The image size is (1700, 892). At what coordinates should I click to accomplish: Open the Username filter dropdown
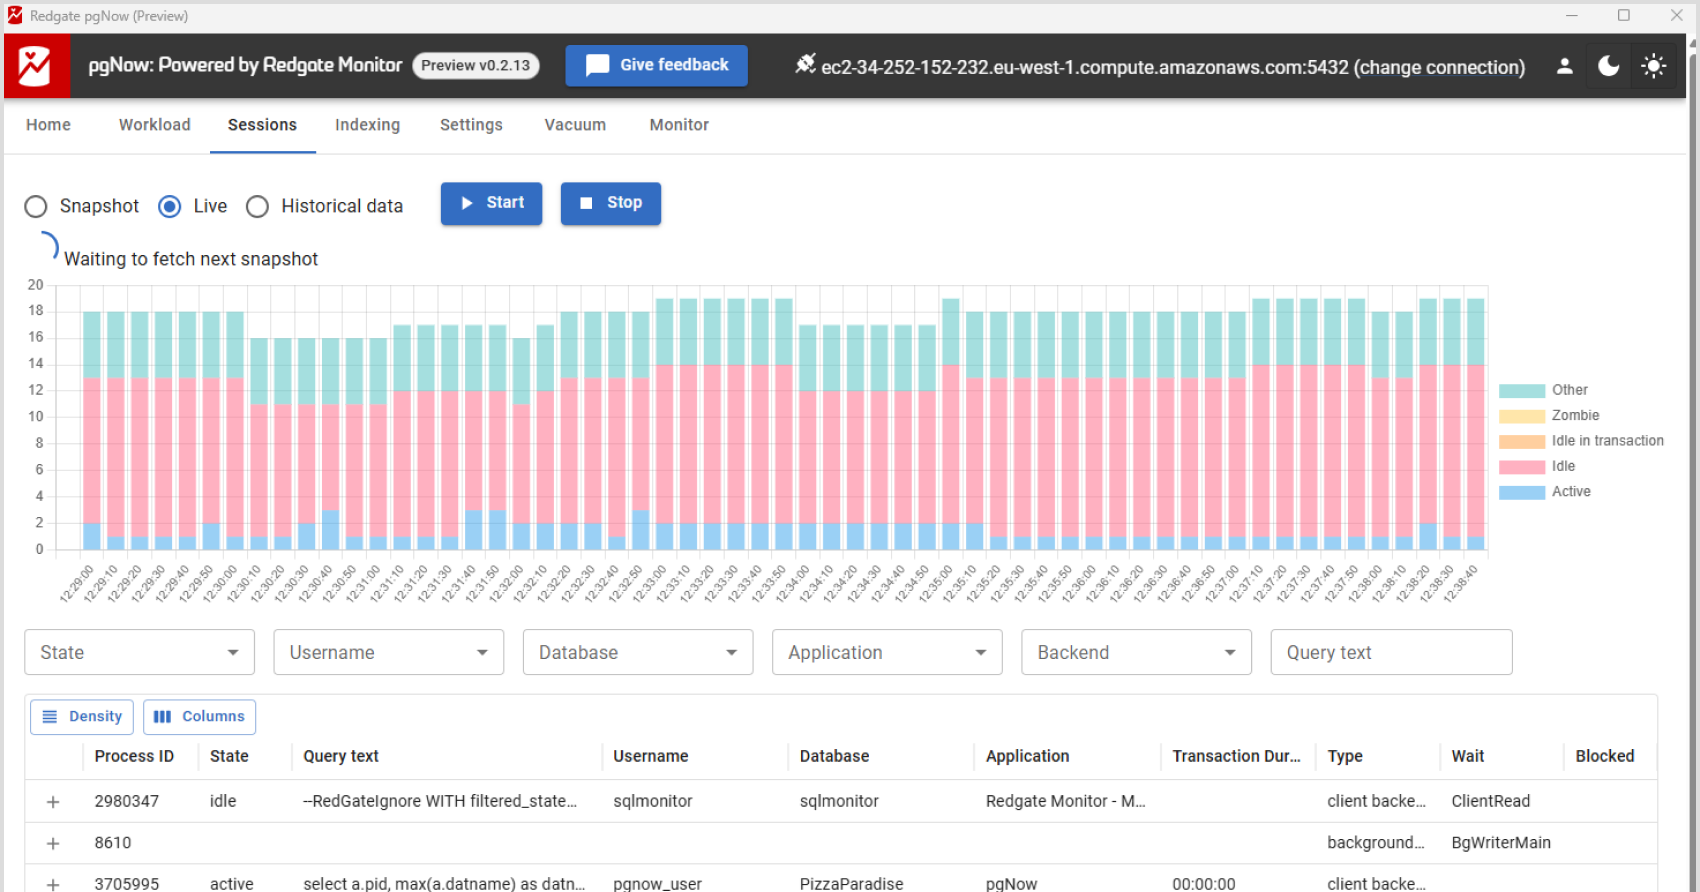388,652
